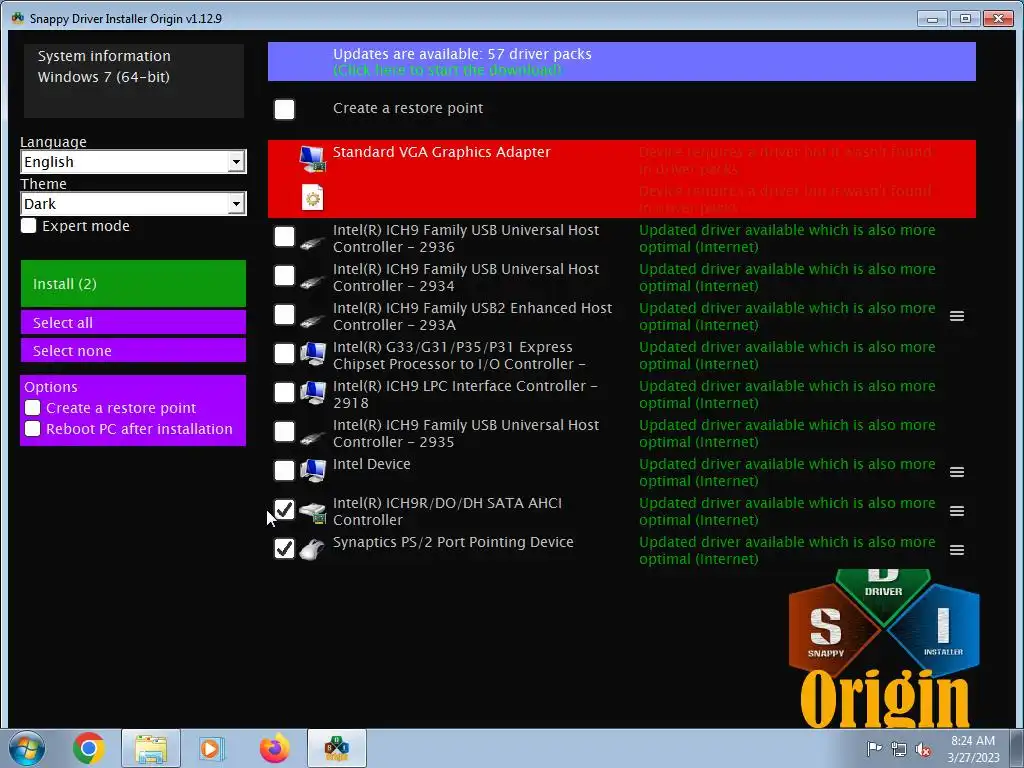Check the Intel Device driver box
The image size is (1024, 768).
[284, 470]
